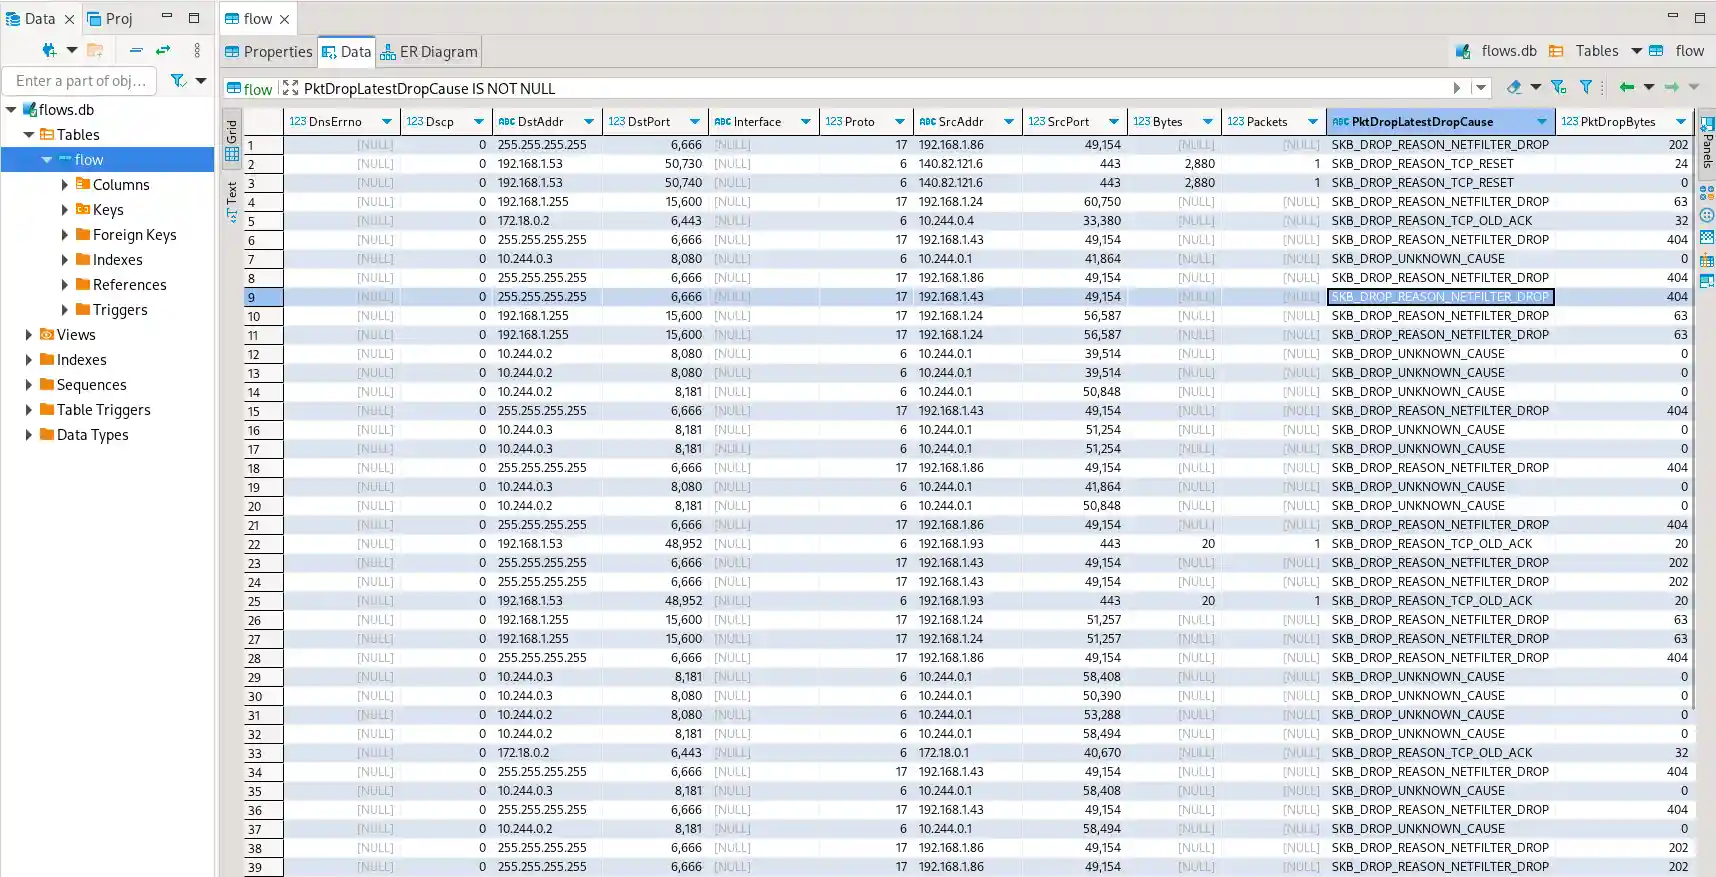Select the Foreign Keys tree item
This screenshot has height=877, width=1716.
pyautogui.click(x=134, y=235)
